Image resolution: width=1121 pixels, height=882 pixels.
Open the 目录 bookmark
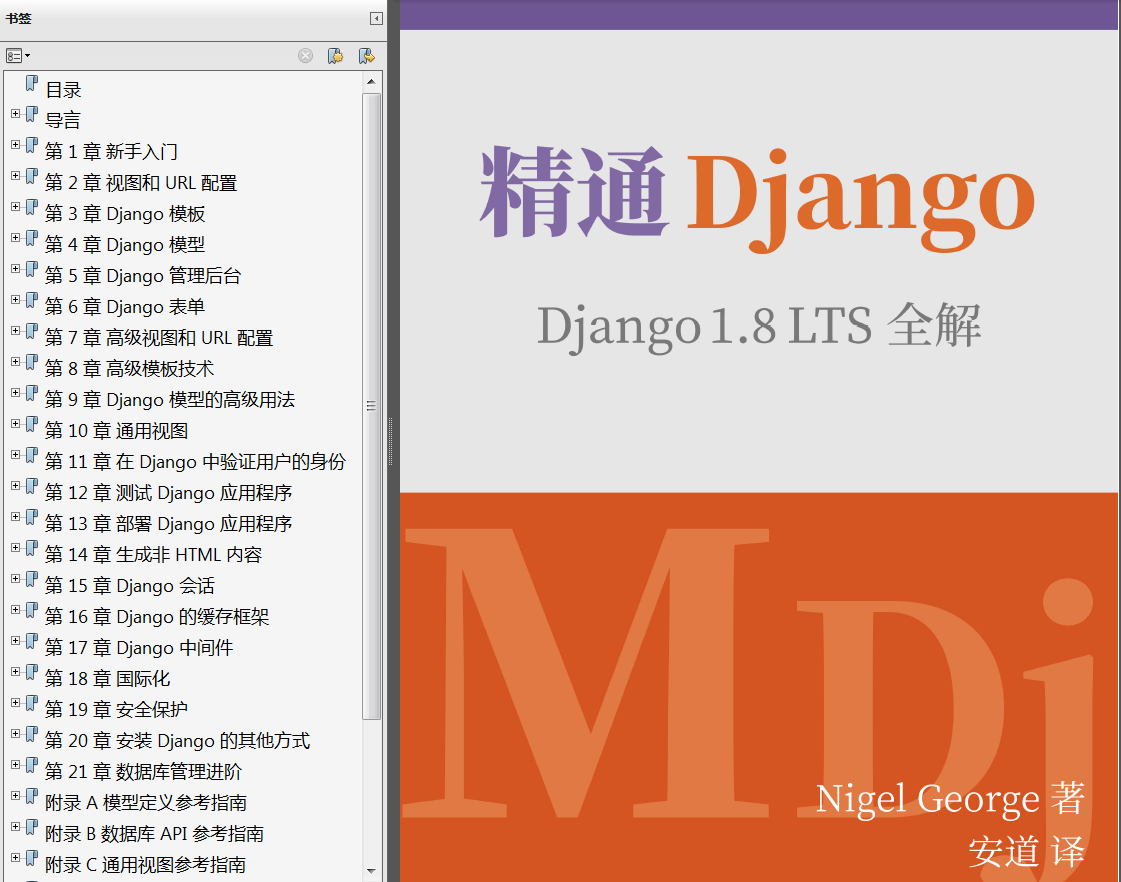click(64, 90)
